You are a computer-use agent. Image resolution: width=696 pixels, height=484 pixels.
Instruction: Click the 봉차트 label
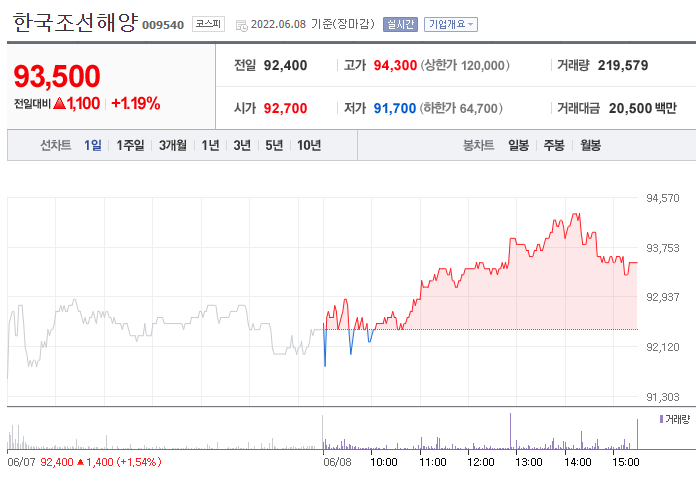tap(478, 145)
